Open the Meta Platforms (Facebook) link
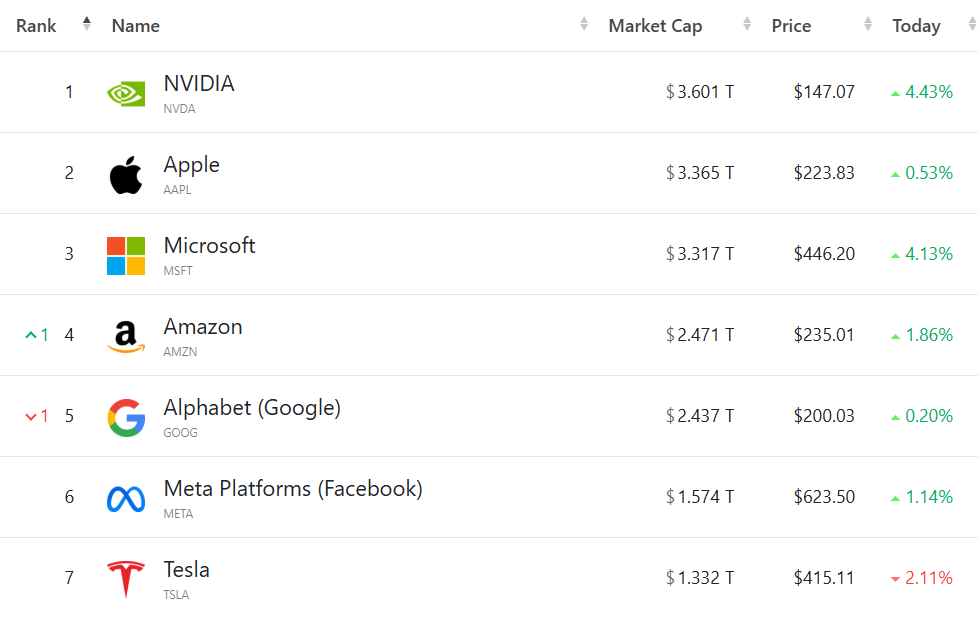 293,489
